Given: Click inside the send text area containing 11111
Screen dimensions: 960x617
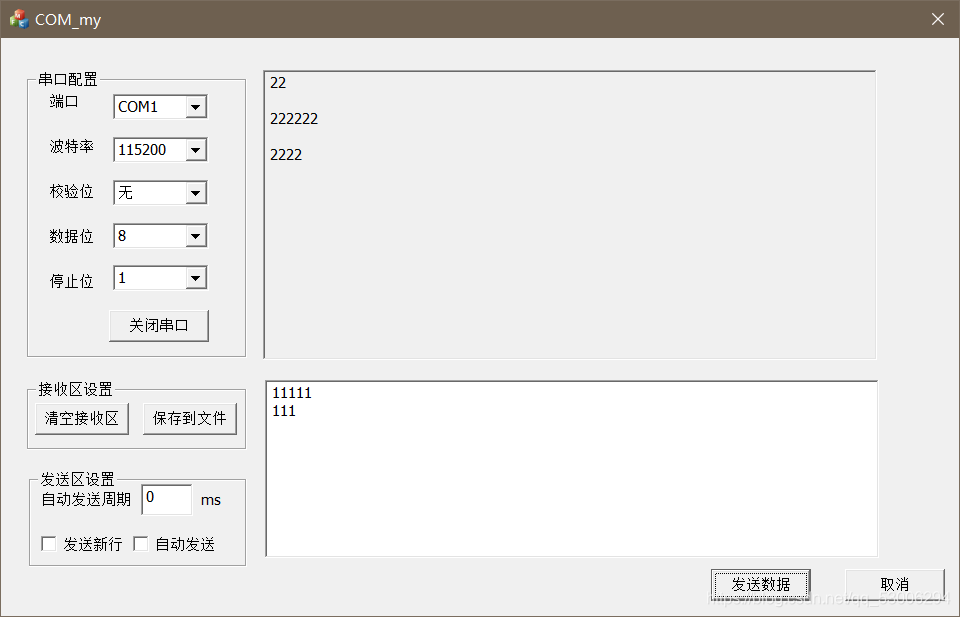Looking at the screenshot, I should coord(572,469).
